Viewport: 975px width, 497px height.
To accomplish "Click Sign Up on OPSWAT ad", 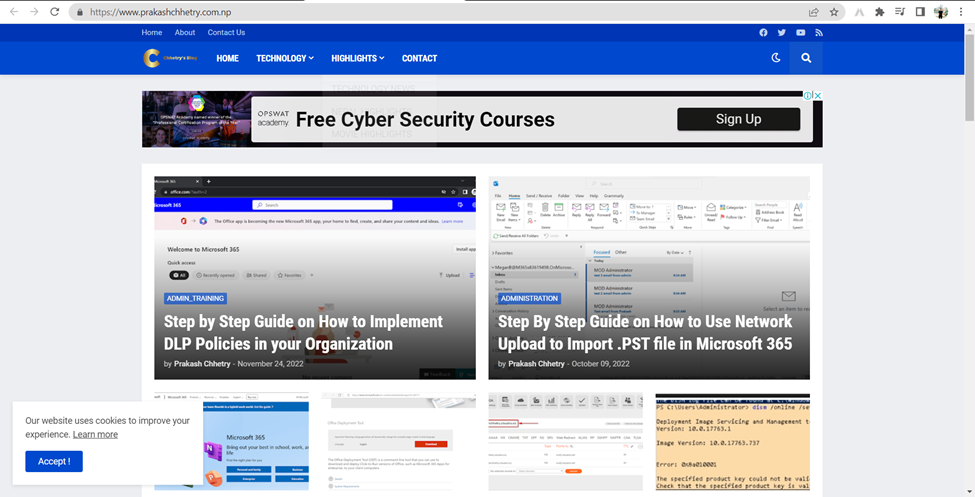I will (738, 119).
